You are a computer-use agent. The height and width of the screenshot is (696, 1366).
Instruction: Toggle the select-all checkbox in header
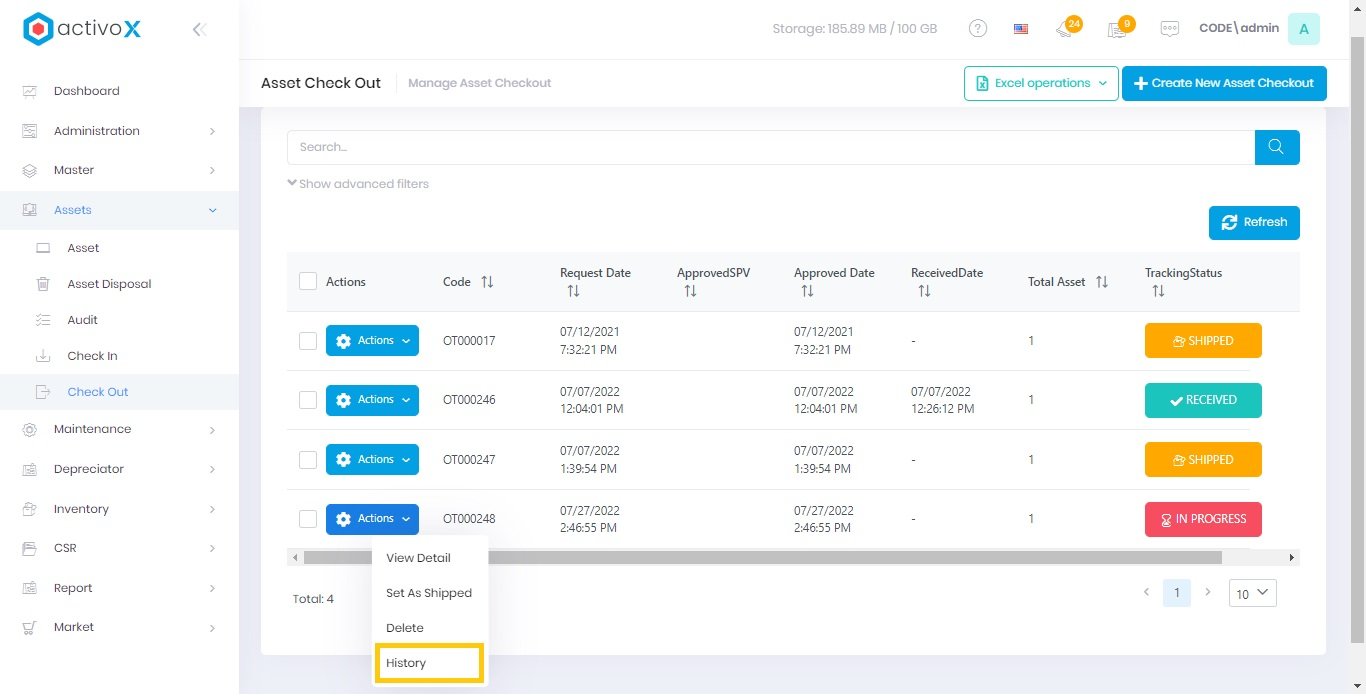pyautogui.click(x=308, y=282)
